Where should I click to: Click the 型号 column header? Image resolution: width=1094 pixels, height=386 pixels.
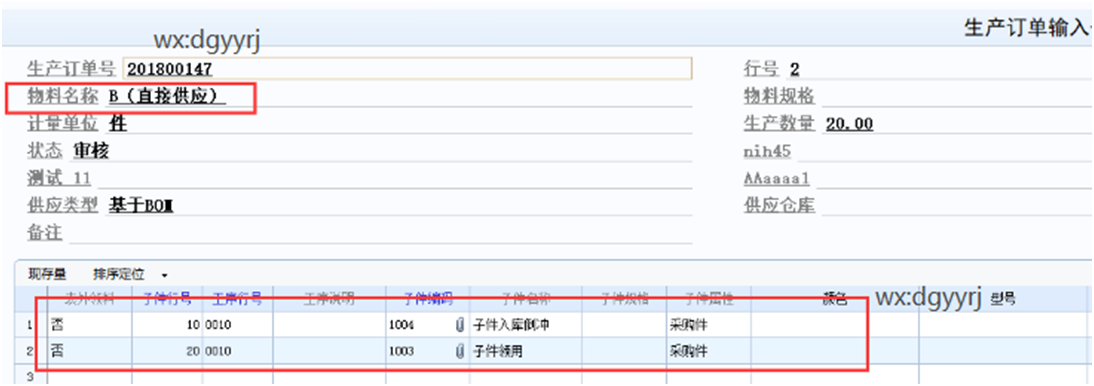[1003, 299]
